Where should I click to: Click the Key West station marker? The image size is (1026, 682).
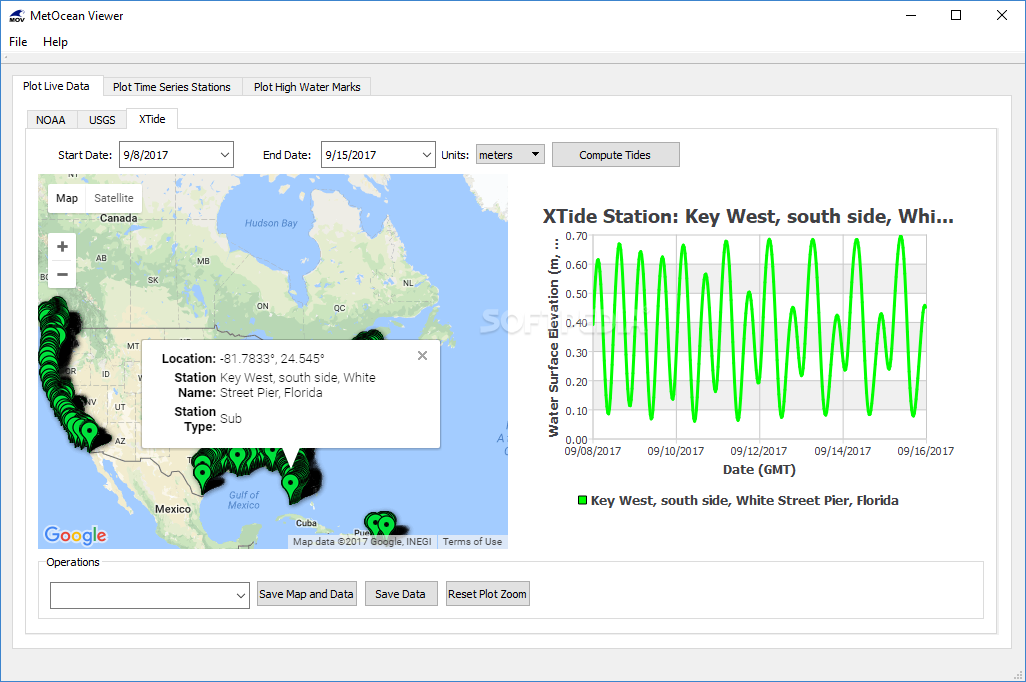[x=290, y=486]
